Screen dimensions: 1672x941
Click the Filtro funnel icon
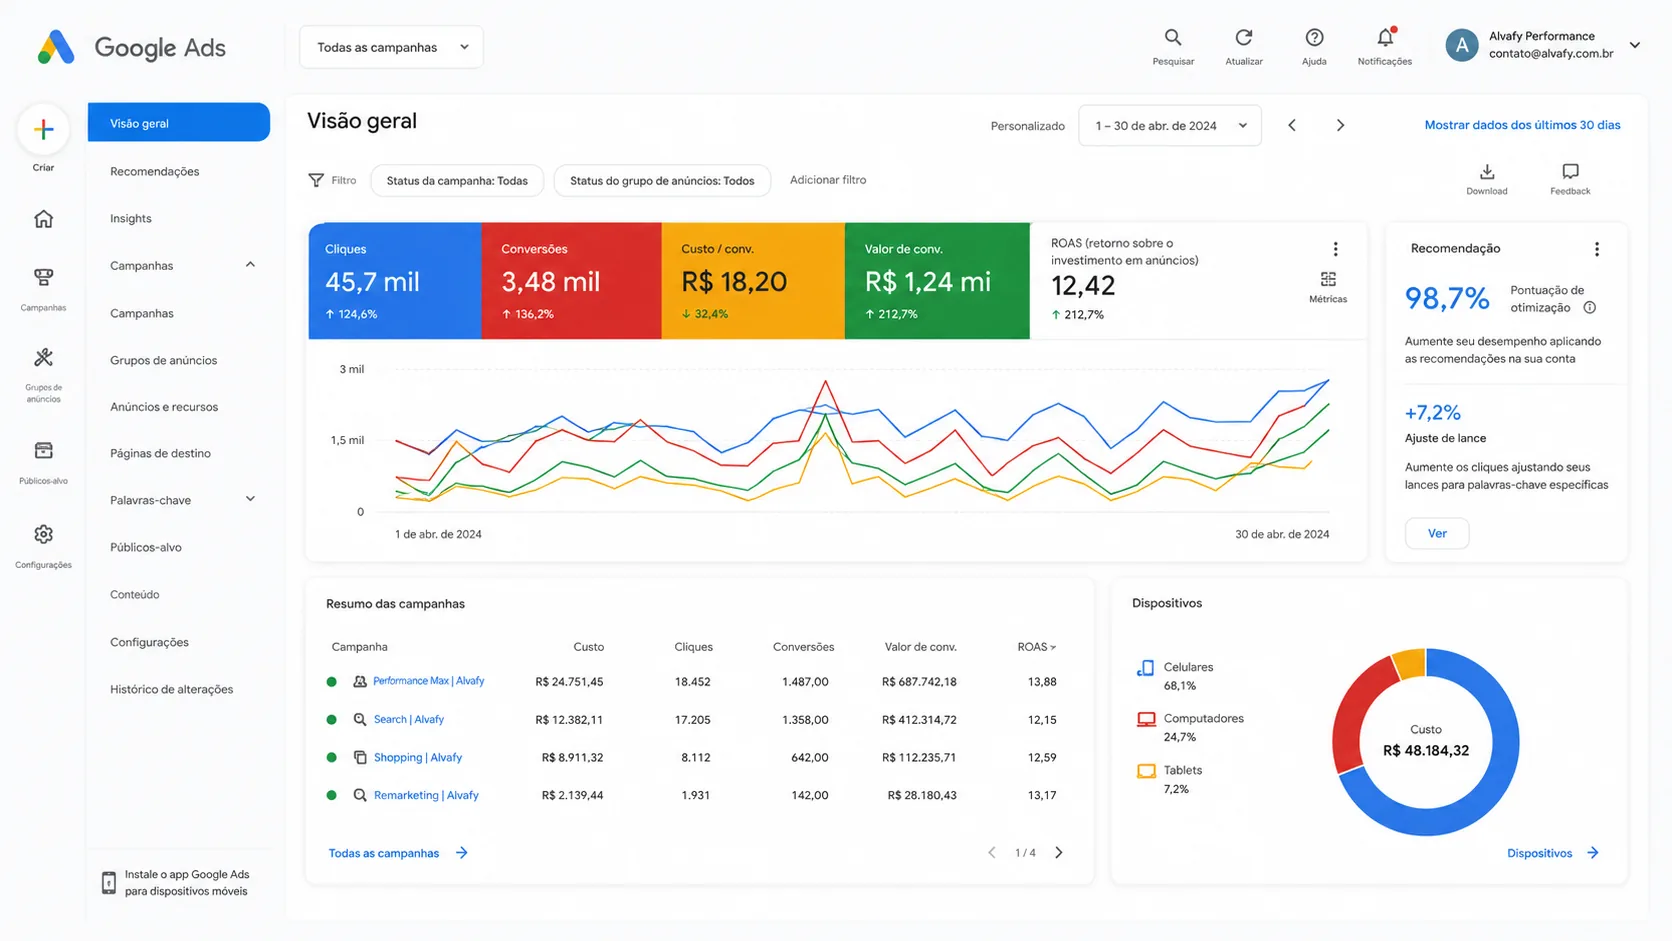[316, 180]
